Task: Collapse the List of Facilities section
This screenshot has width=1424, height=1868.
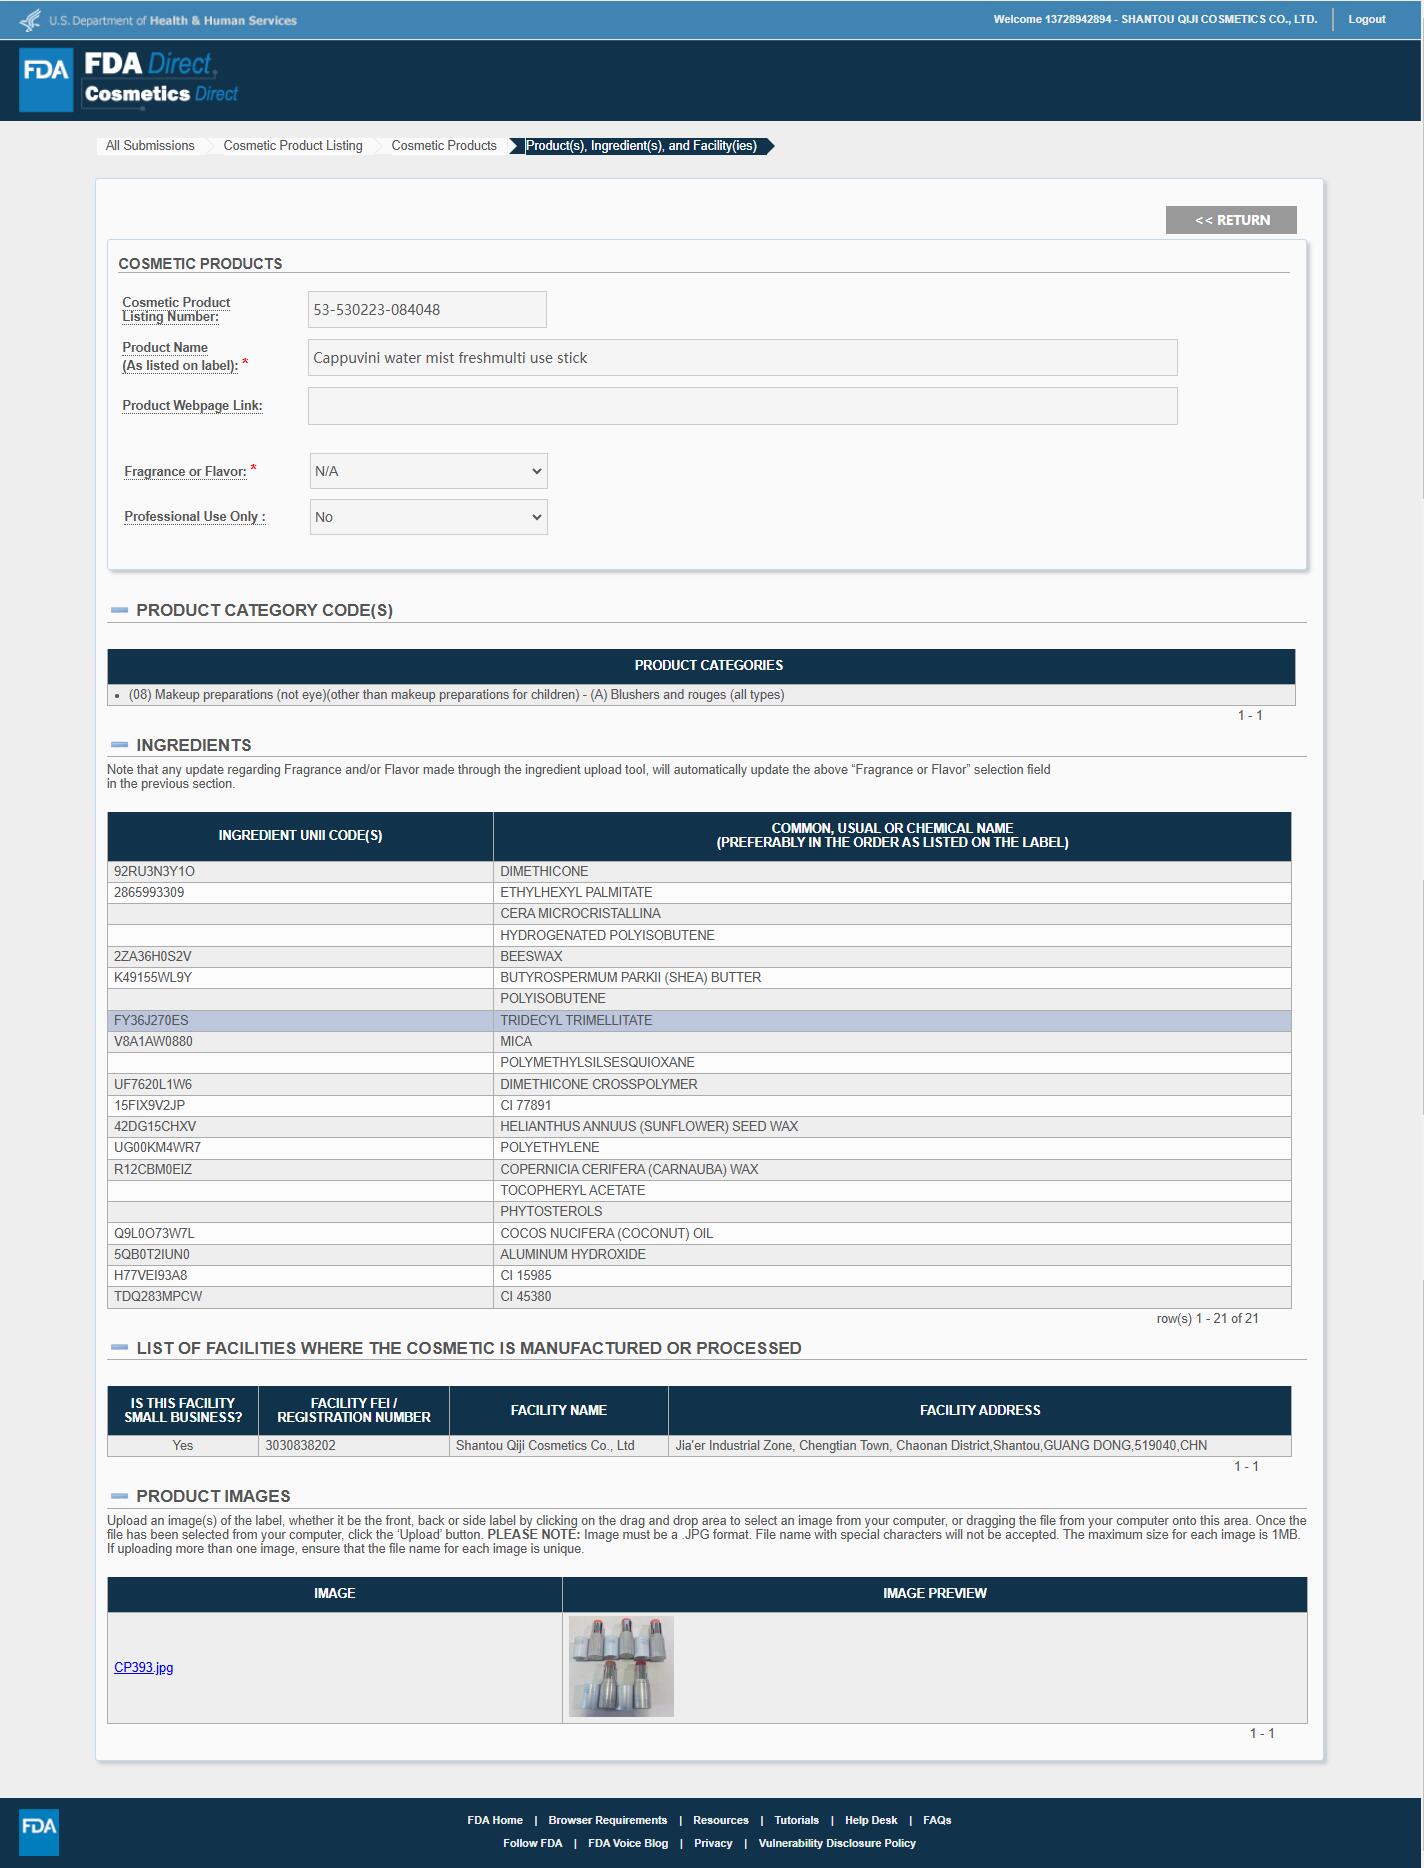Action: tap(120, 1348)
